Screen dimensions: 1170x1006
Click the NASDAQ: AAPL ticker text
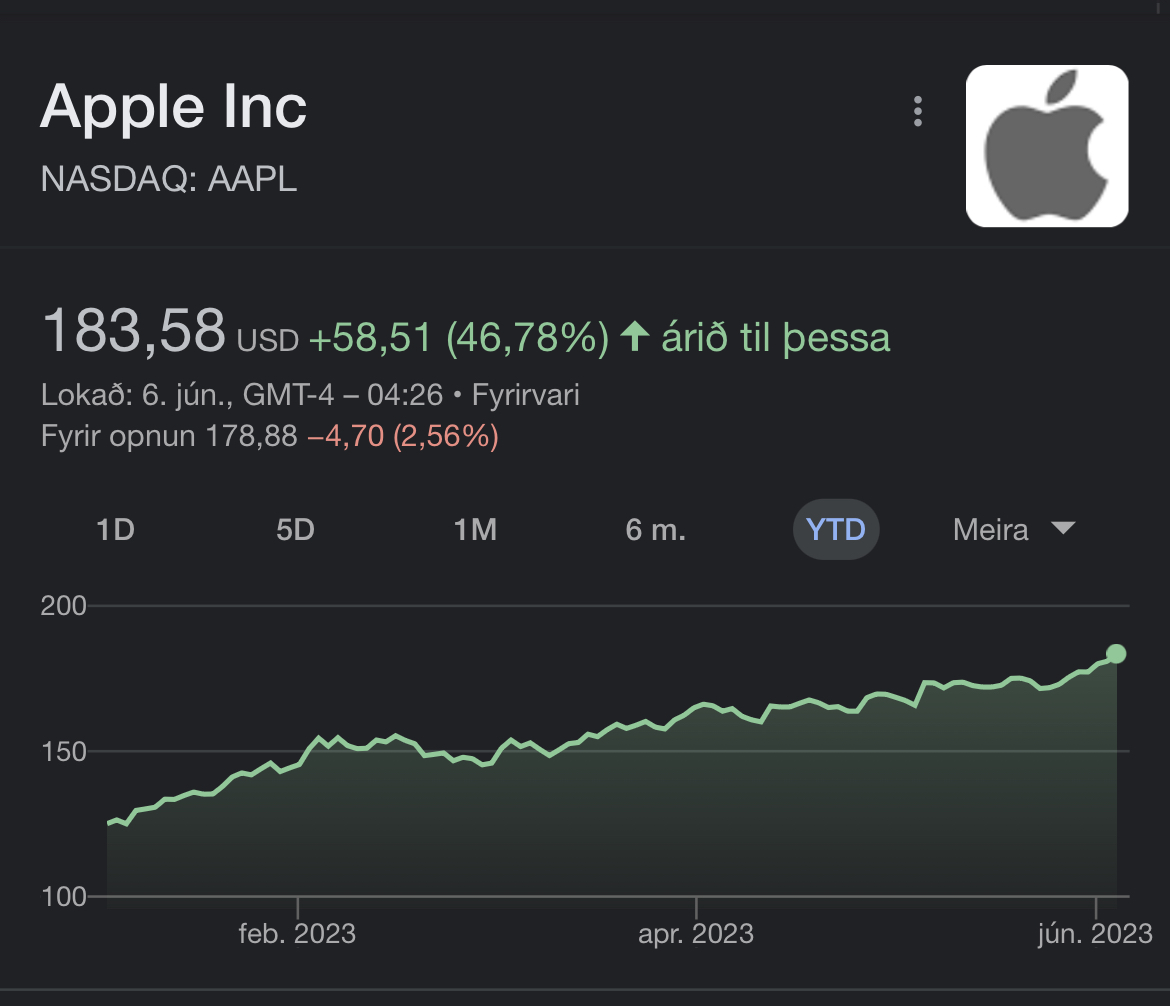coord(169,179)
